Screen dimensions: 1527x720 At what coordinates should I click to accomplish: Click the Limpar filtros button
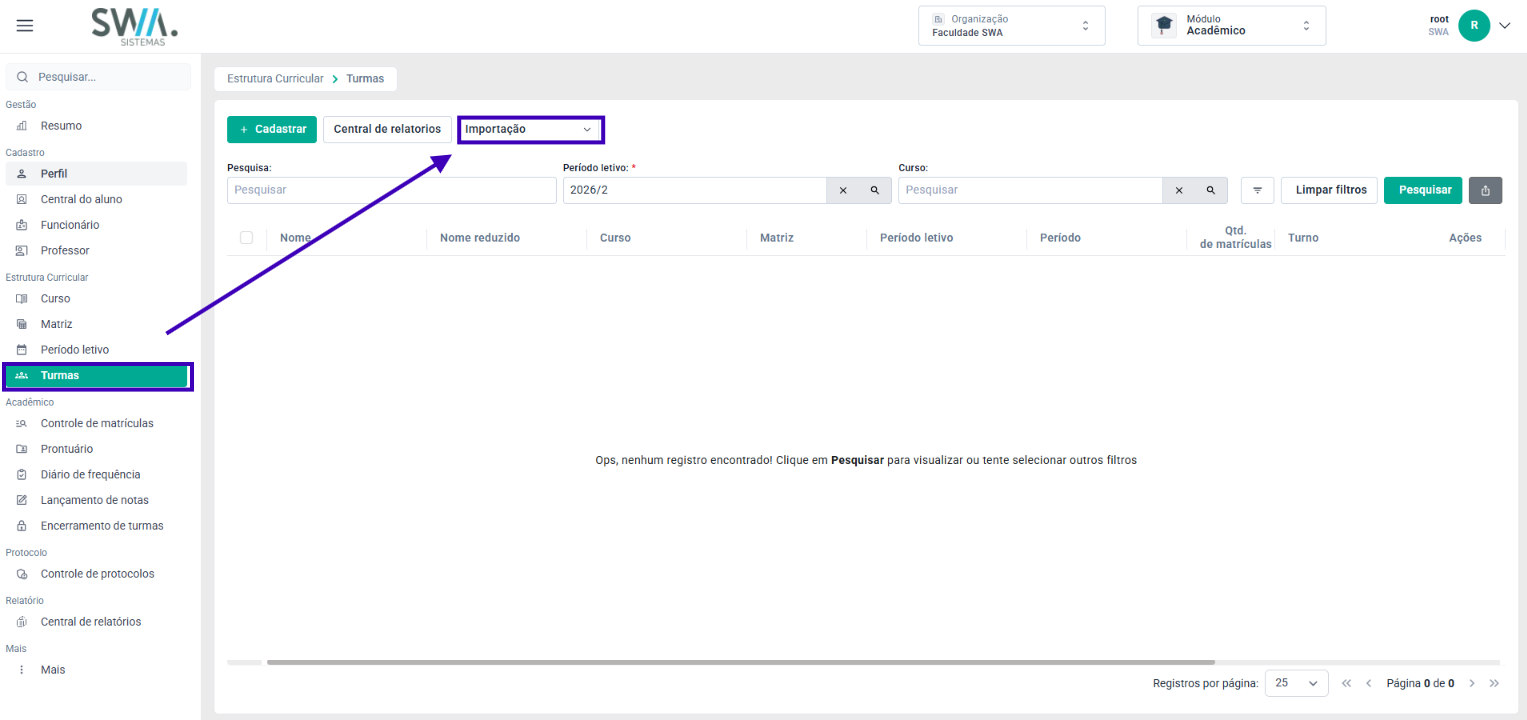(1331, 190)
